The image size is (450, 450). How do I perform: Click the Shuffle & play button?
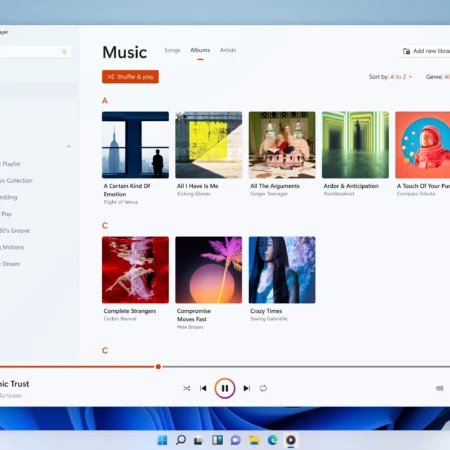pos(130,77)
